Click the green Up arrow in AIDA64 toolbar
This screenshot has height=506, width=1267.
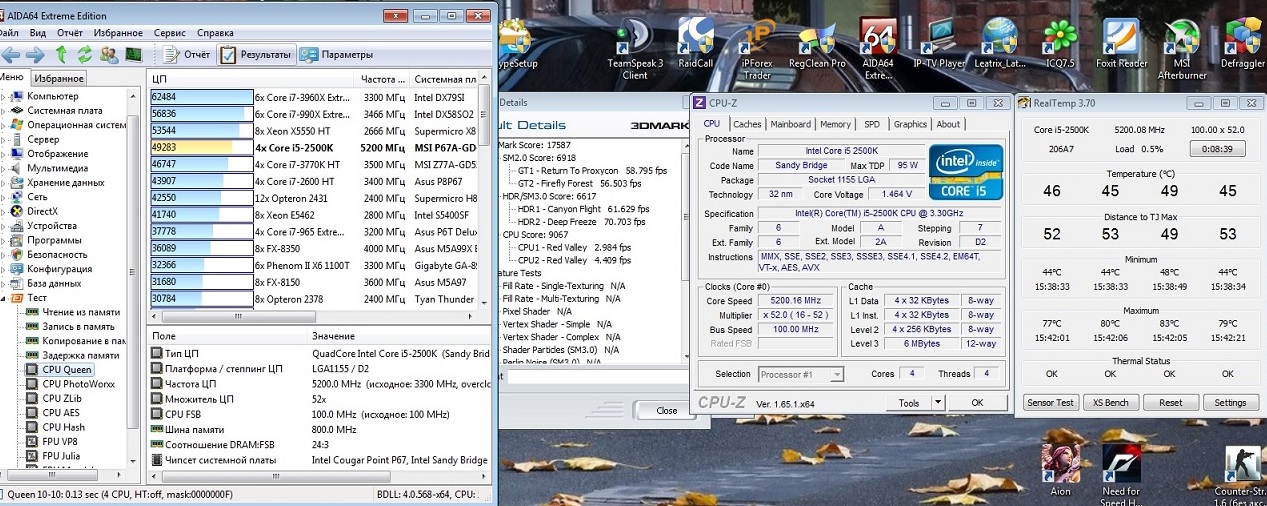(61, 54)
